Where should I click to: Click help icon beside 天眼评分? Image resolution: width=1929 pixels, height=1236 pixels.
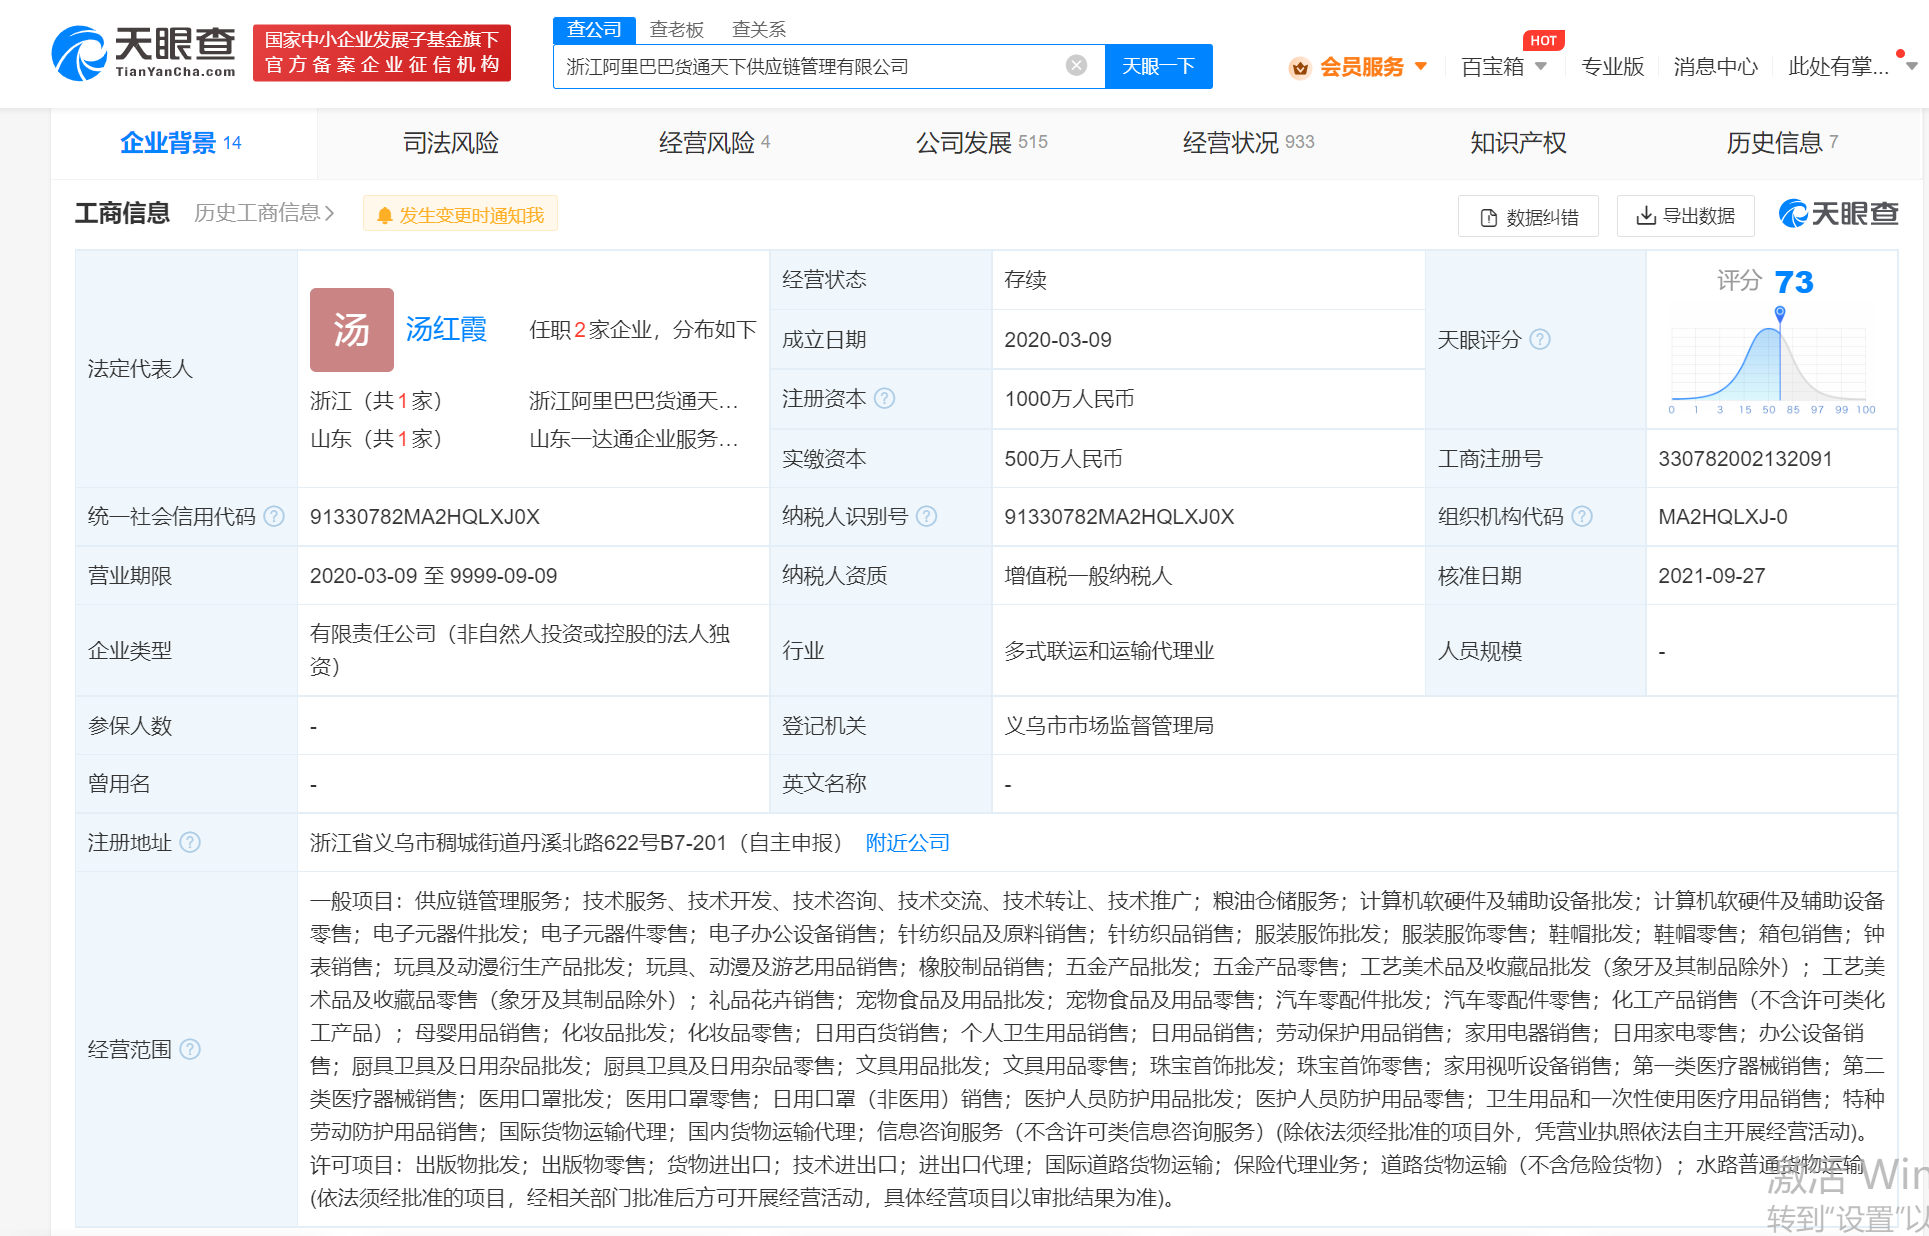pyautogui.click(x=1540, y=340)
